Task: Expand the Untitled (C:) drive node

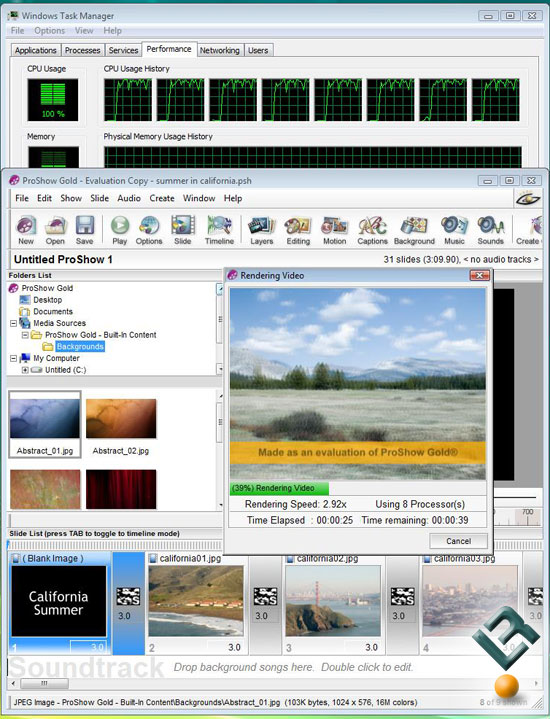Action: point(25,370)
